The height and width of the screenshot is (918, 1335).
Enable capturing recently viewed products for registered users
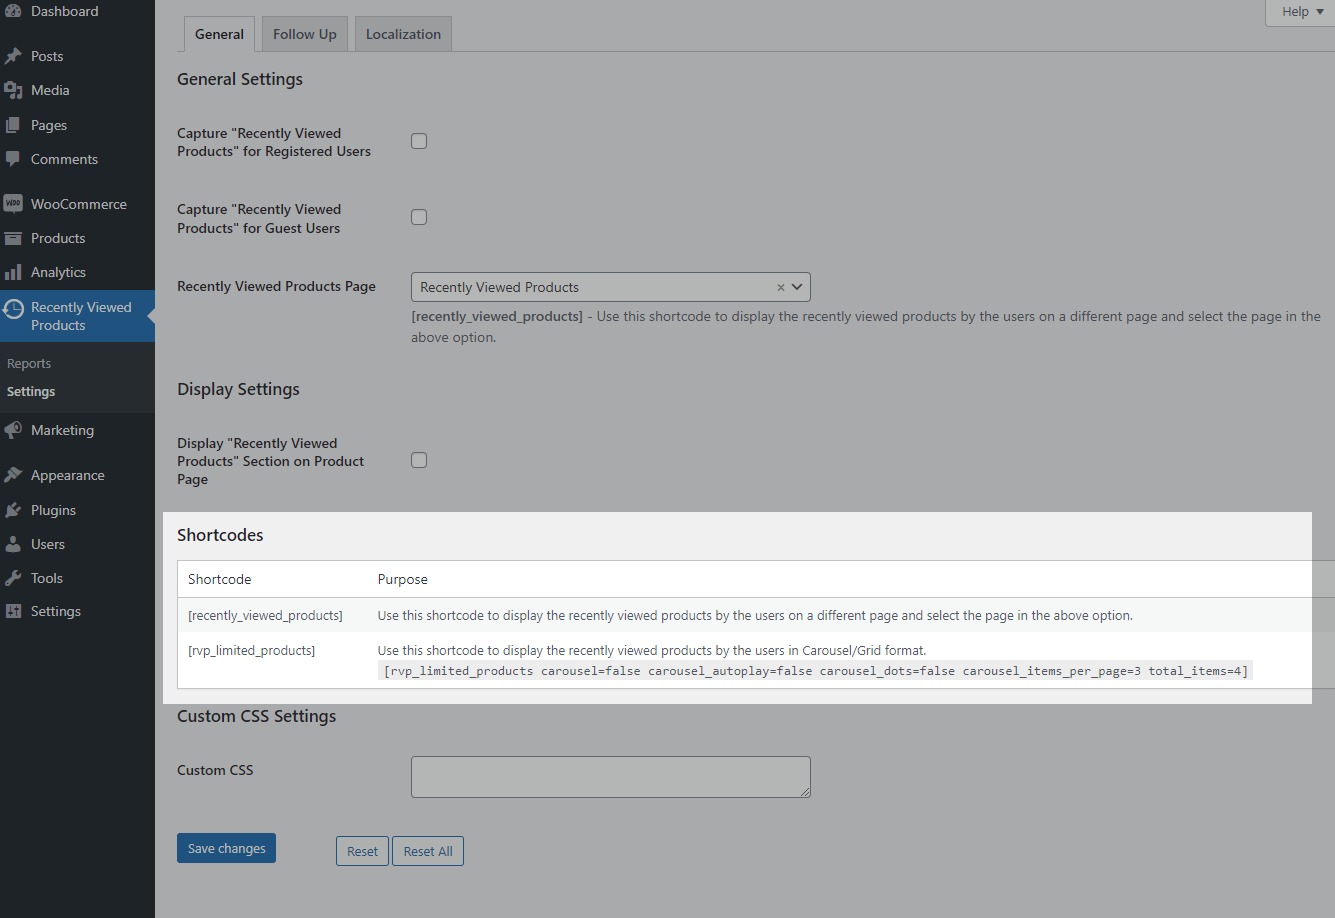click(x=418, y=141)
